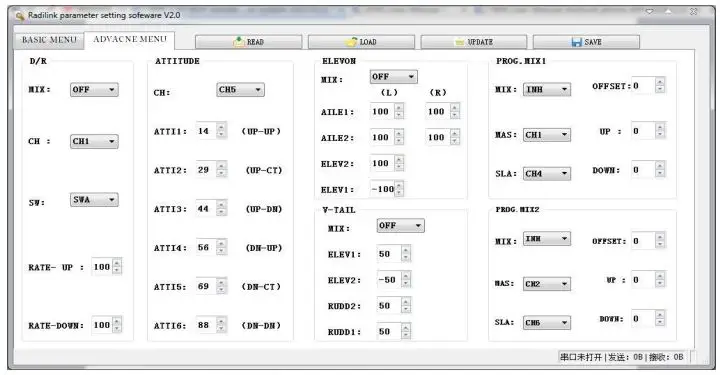Click the READ button
The image size is (720, 375).
[248, 42]
